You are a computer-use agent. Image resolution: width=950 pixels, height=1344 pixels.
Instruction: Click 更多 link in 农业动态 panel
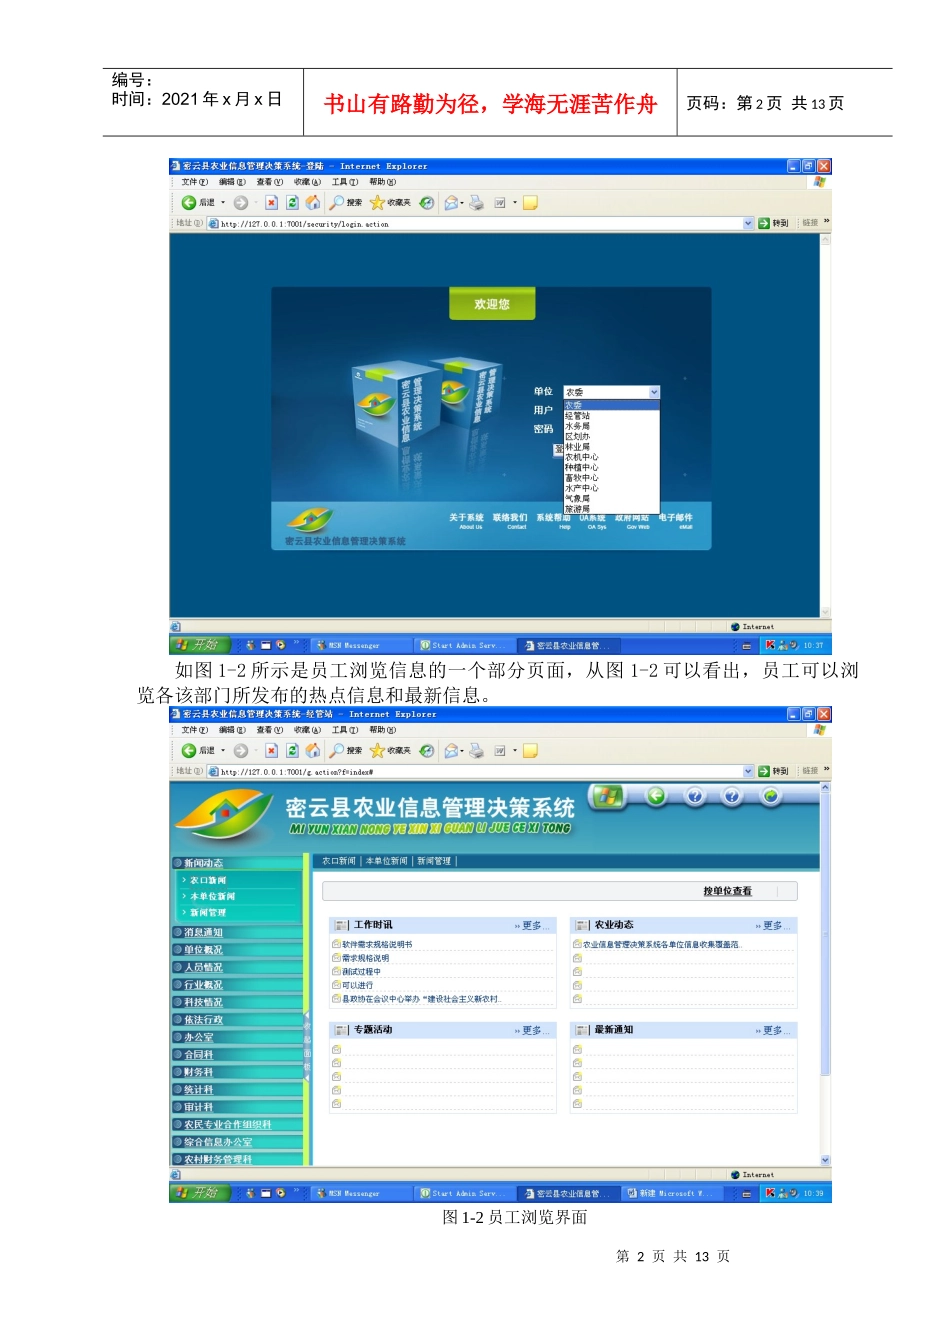[772, 926]
